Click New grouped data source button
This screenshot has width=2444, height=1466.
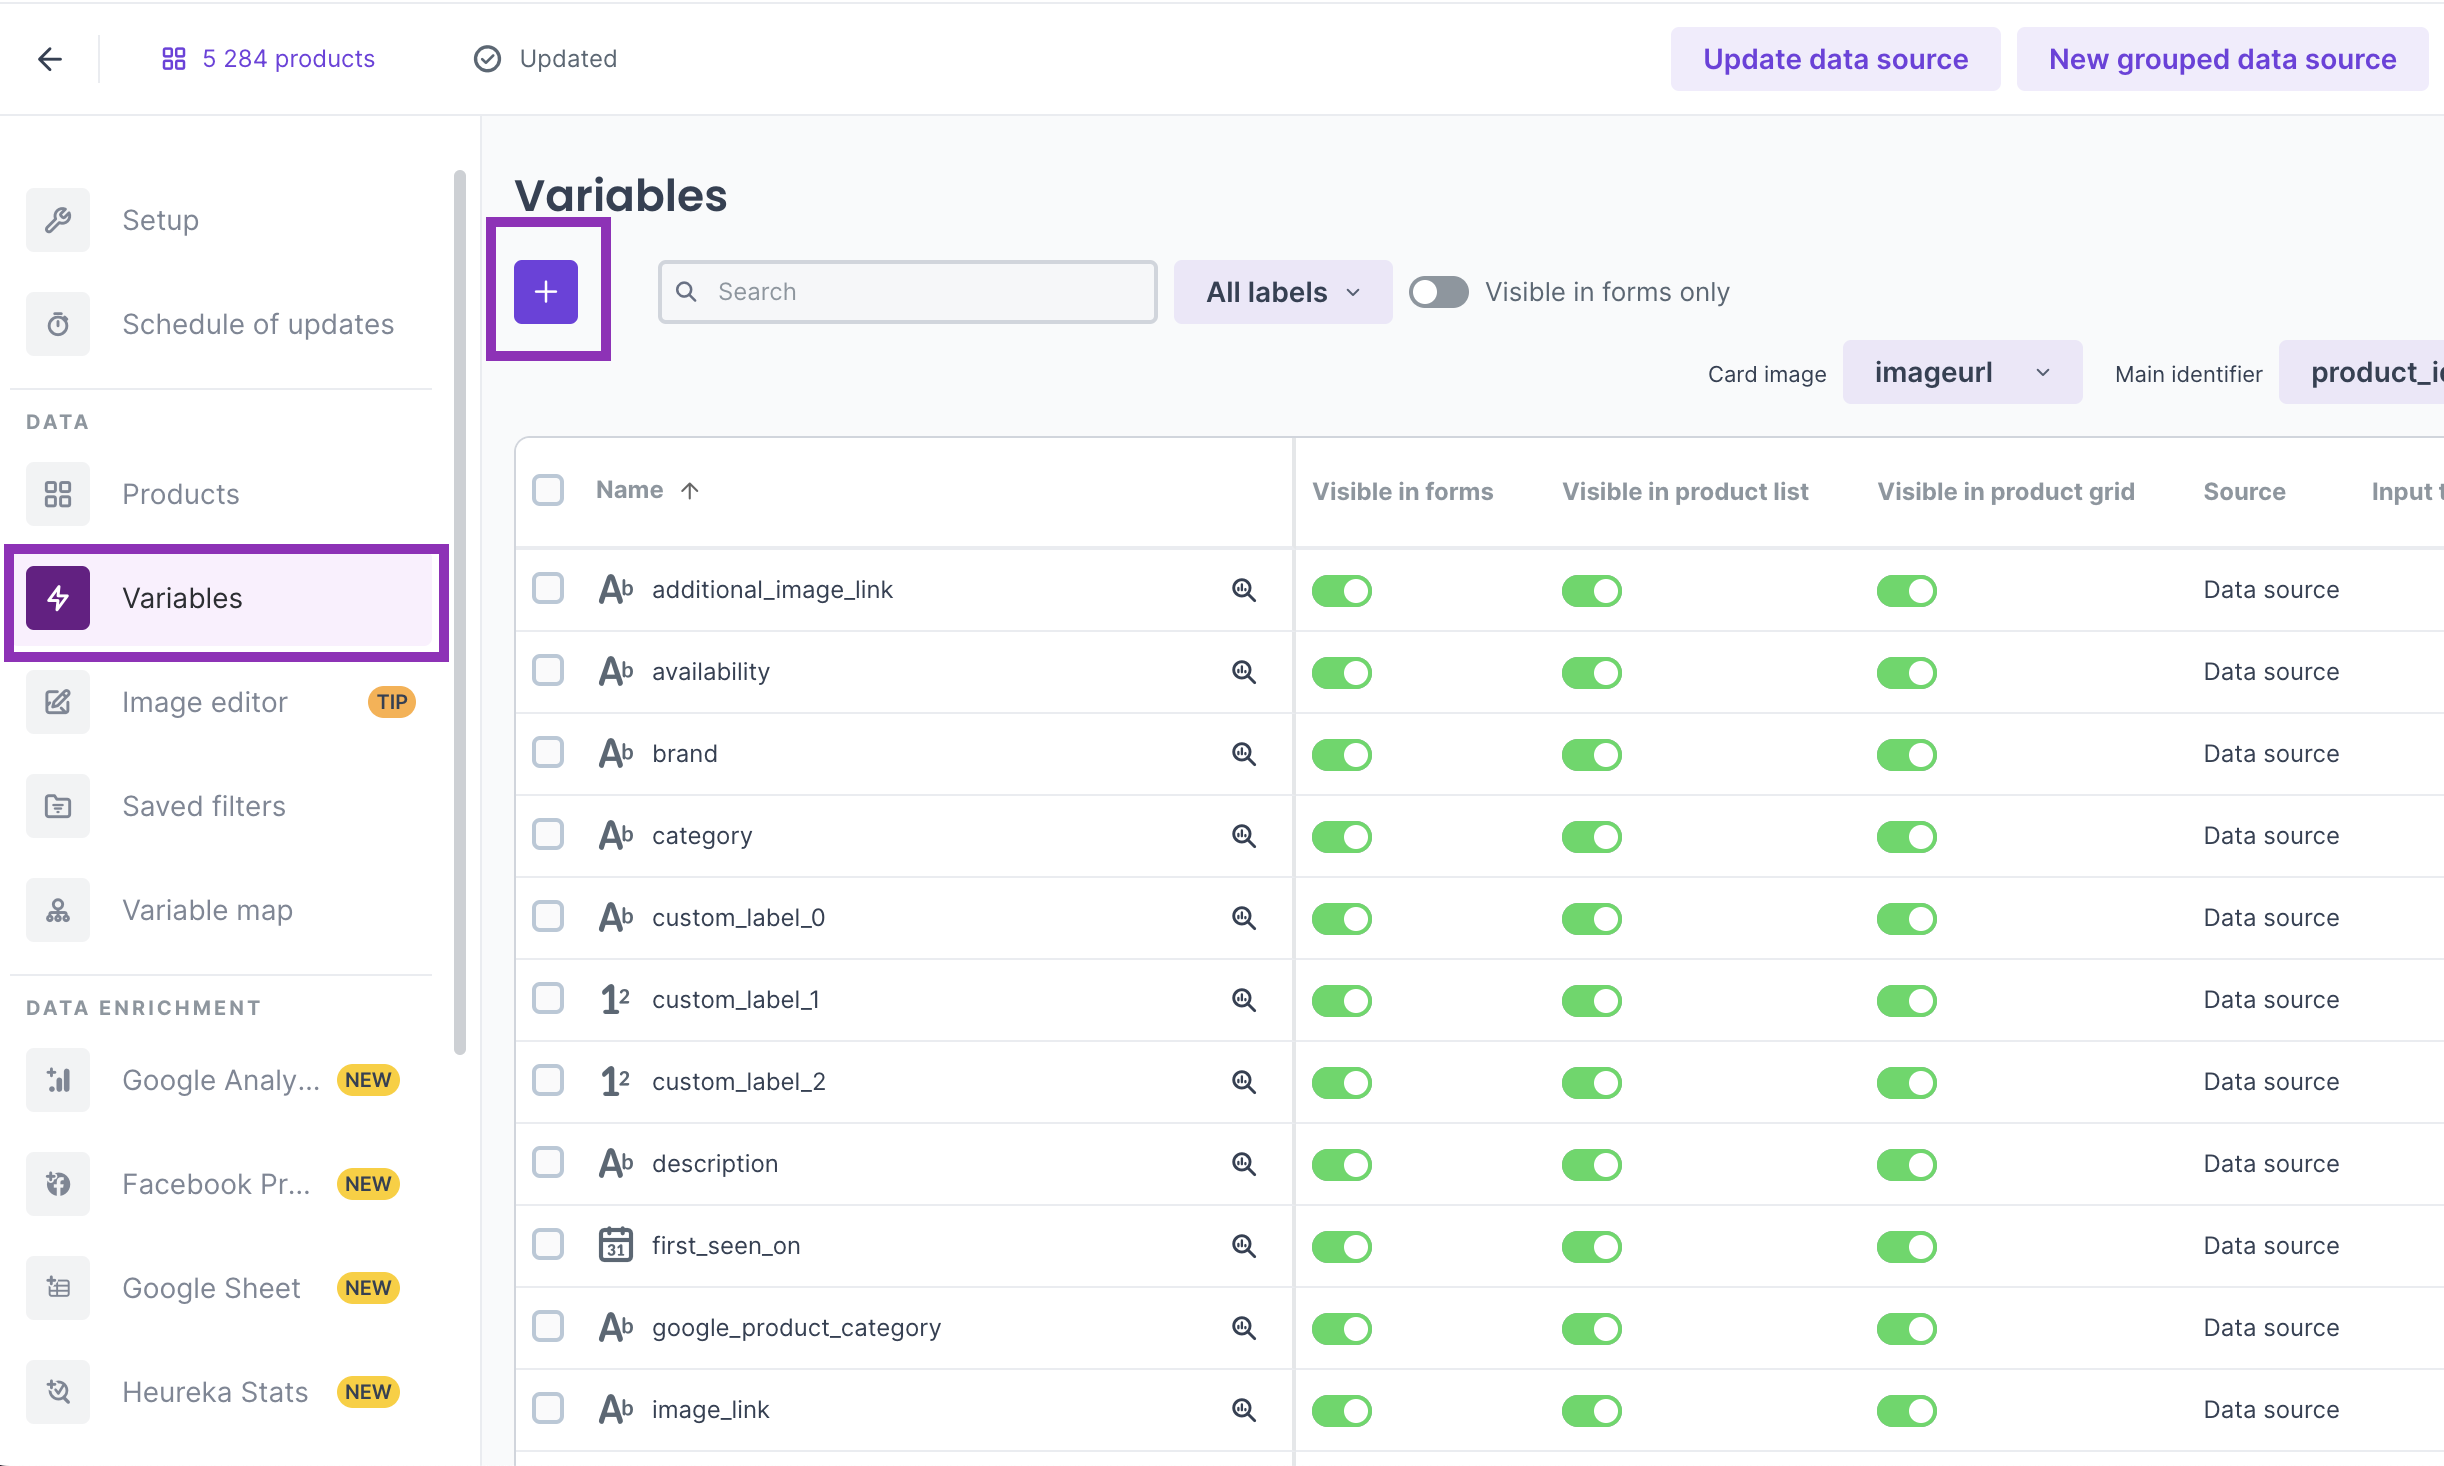point(2221,59)
